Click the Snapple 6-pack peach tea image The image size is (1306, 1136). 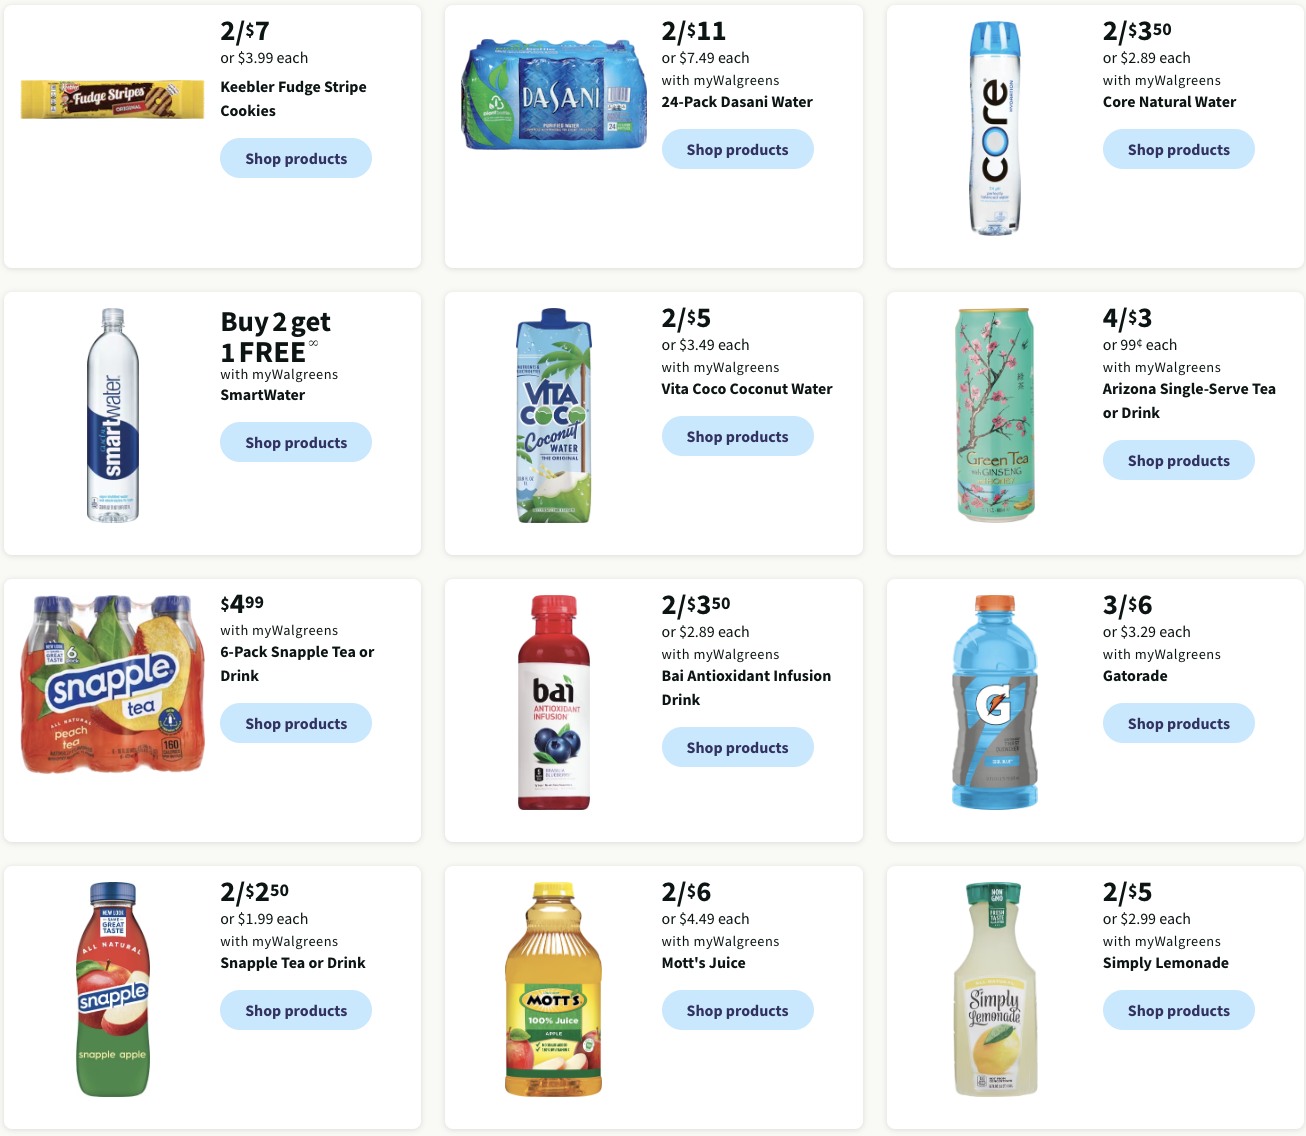coord(113,684)
